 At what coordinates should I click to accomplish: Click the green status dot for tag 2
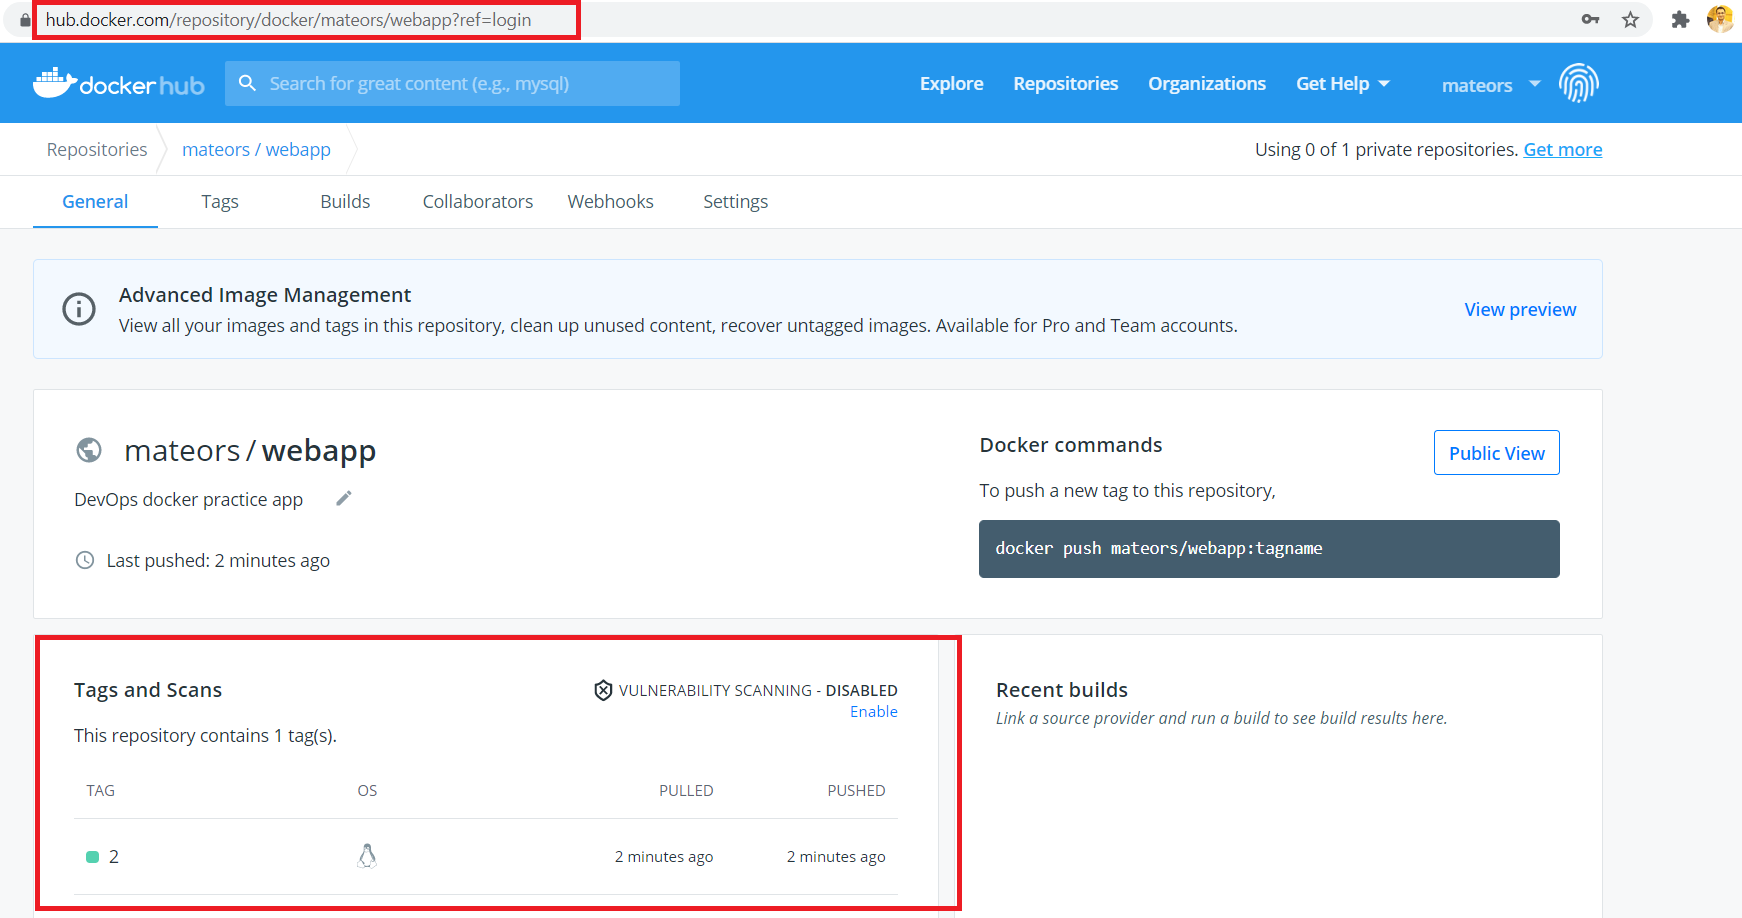93,857
